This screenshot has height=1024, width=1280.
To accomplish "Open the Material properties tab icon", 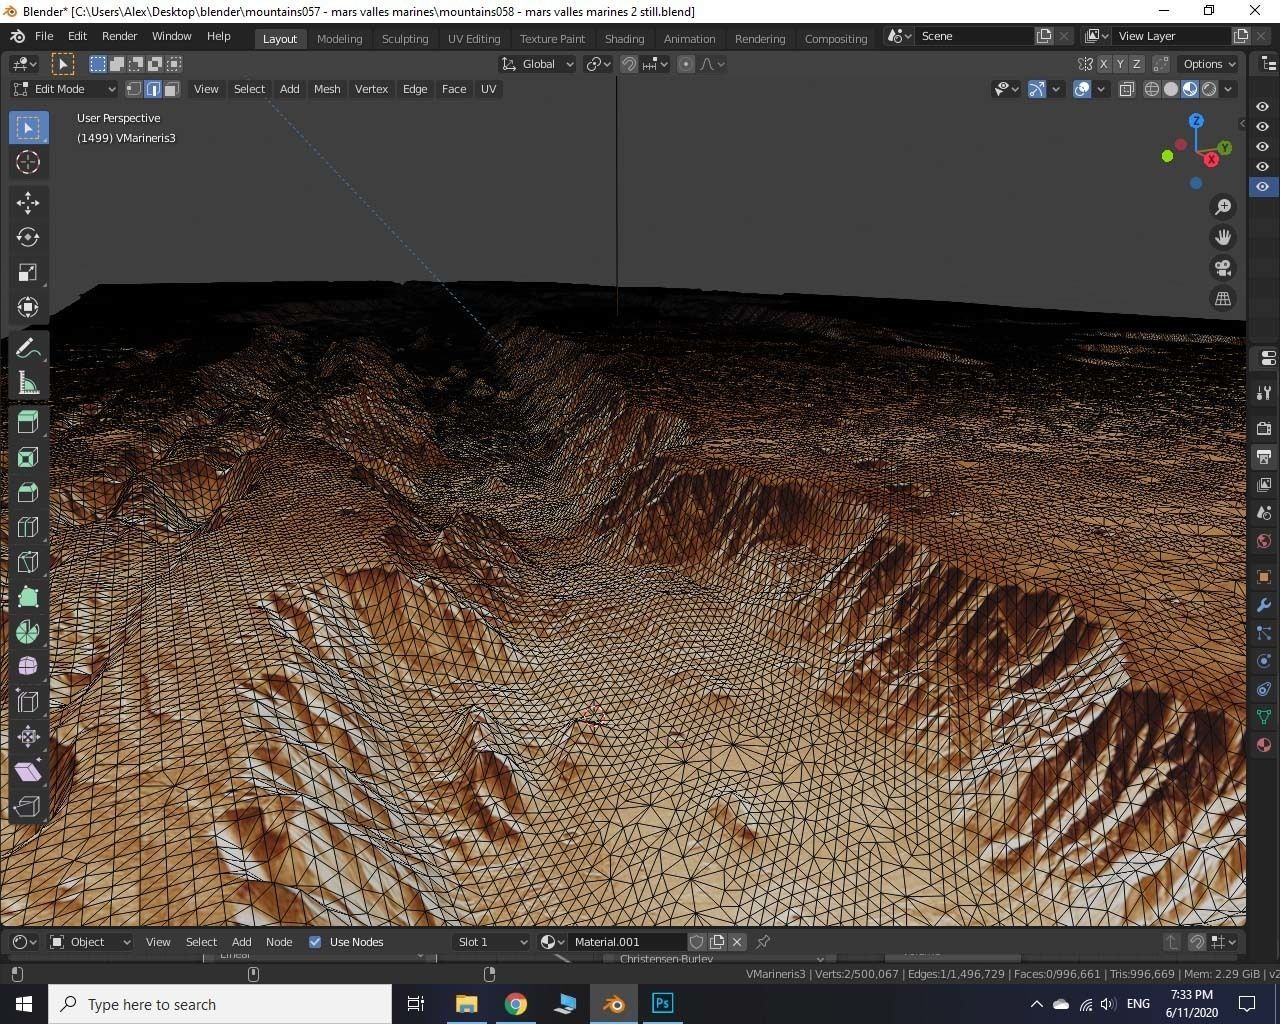I will pos(1264,745).
